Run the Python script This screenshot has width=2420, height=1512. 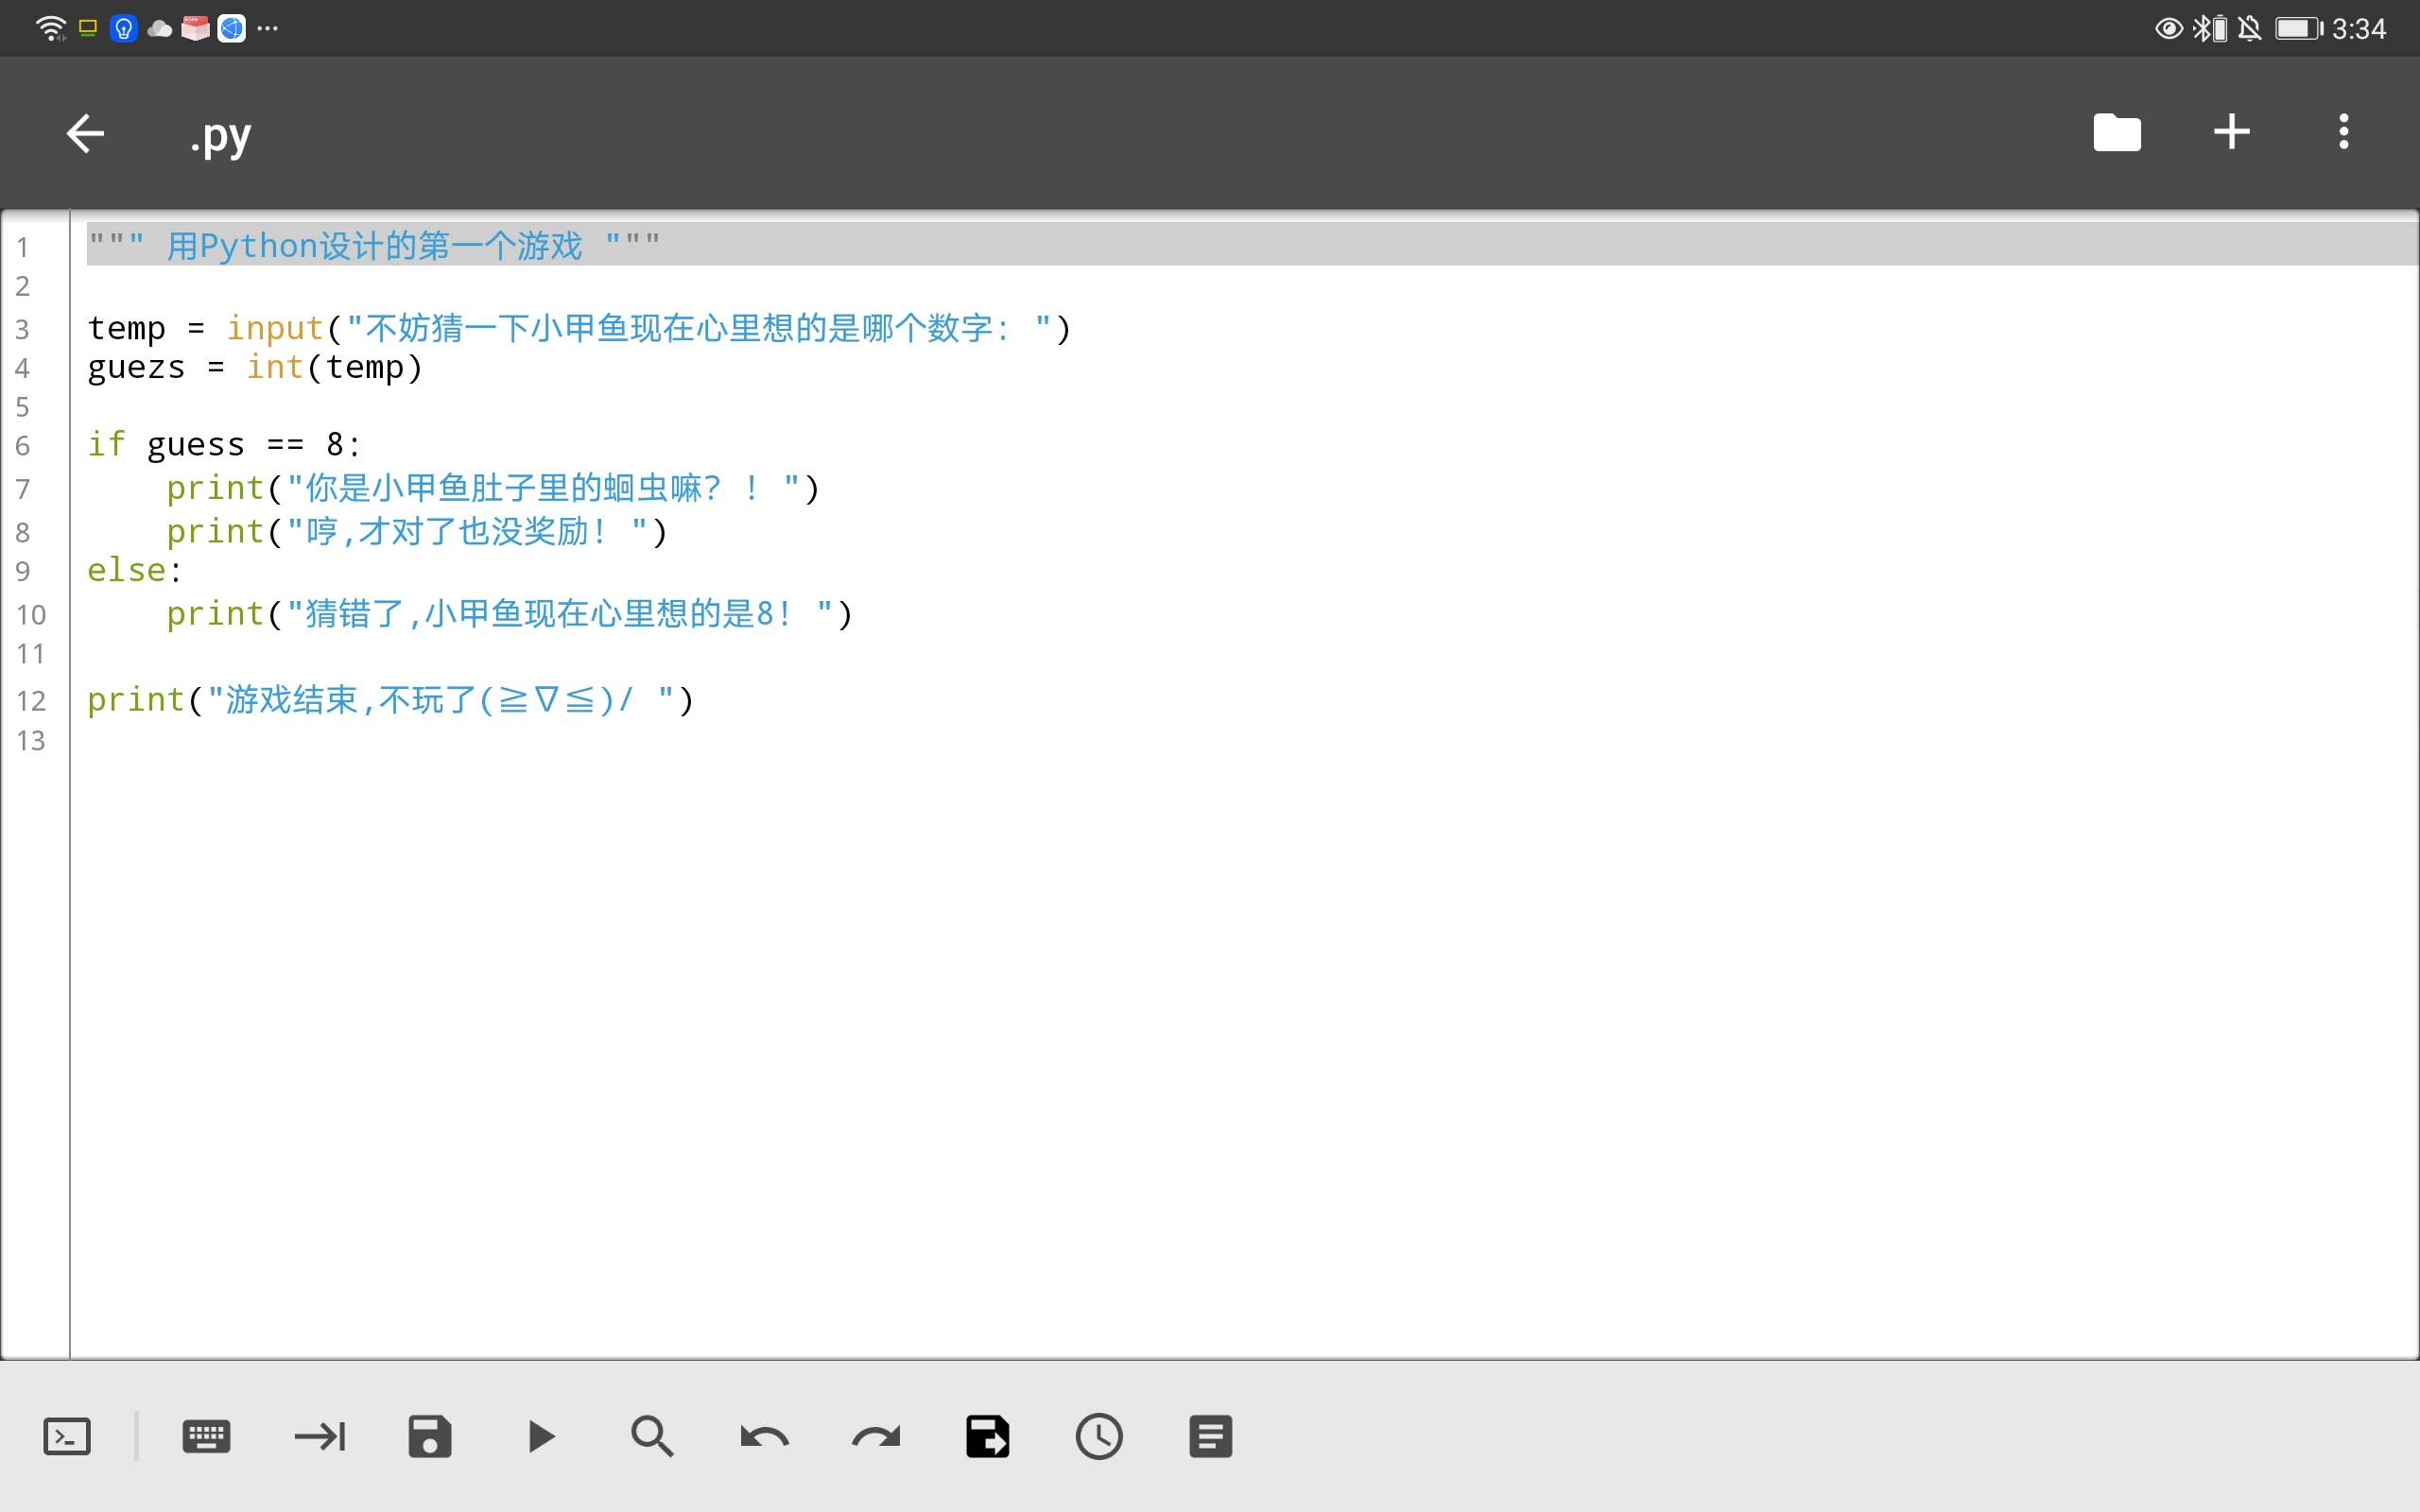coord(541,1437)
